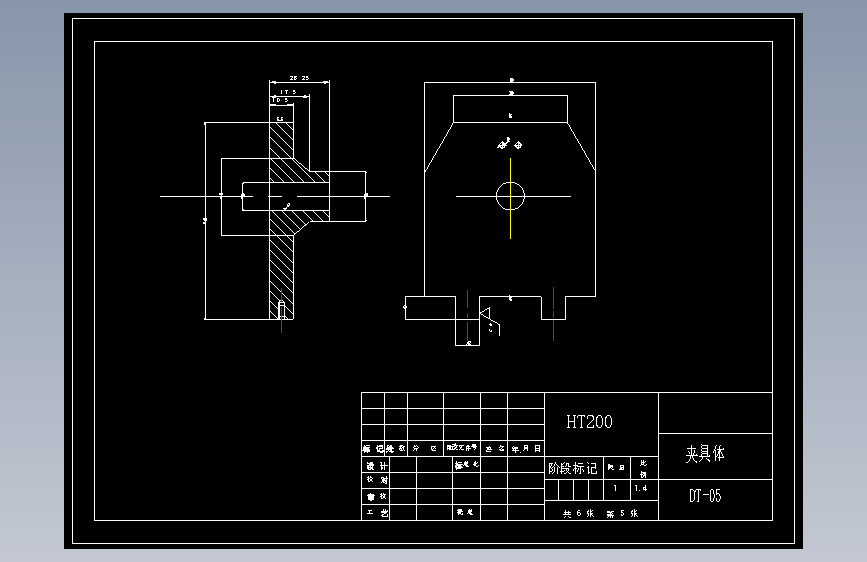
Task: Select the 阶段标记 title block label
Action: click(572, 469)
